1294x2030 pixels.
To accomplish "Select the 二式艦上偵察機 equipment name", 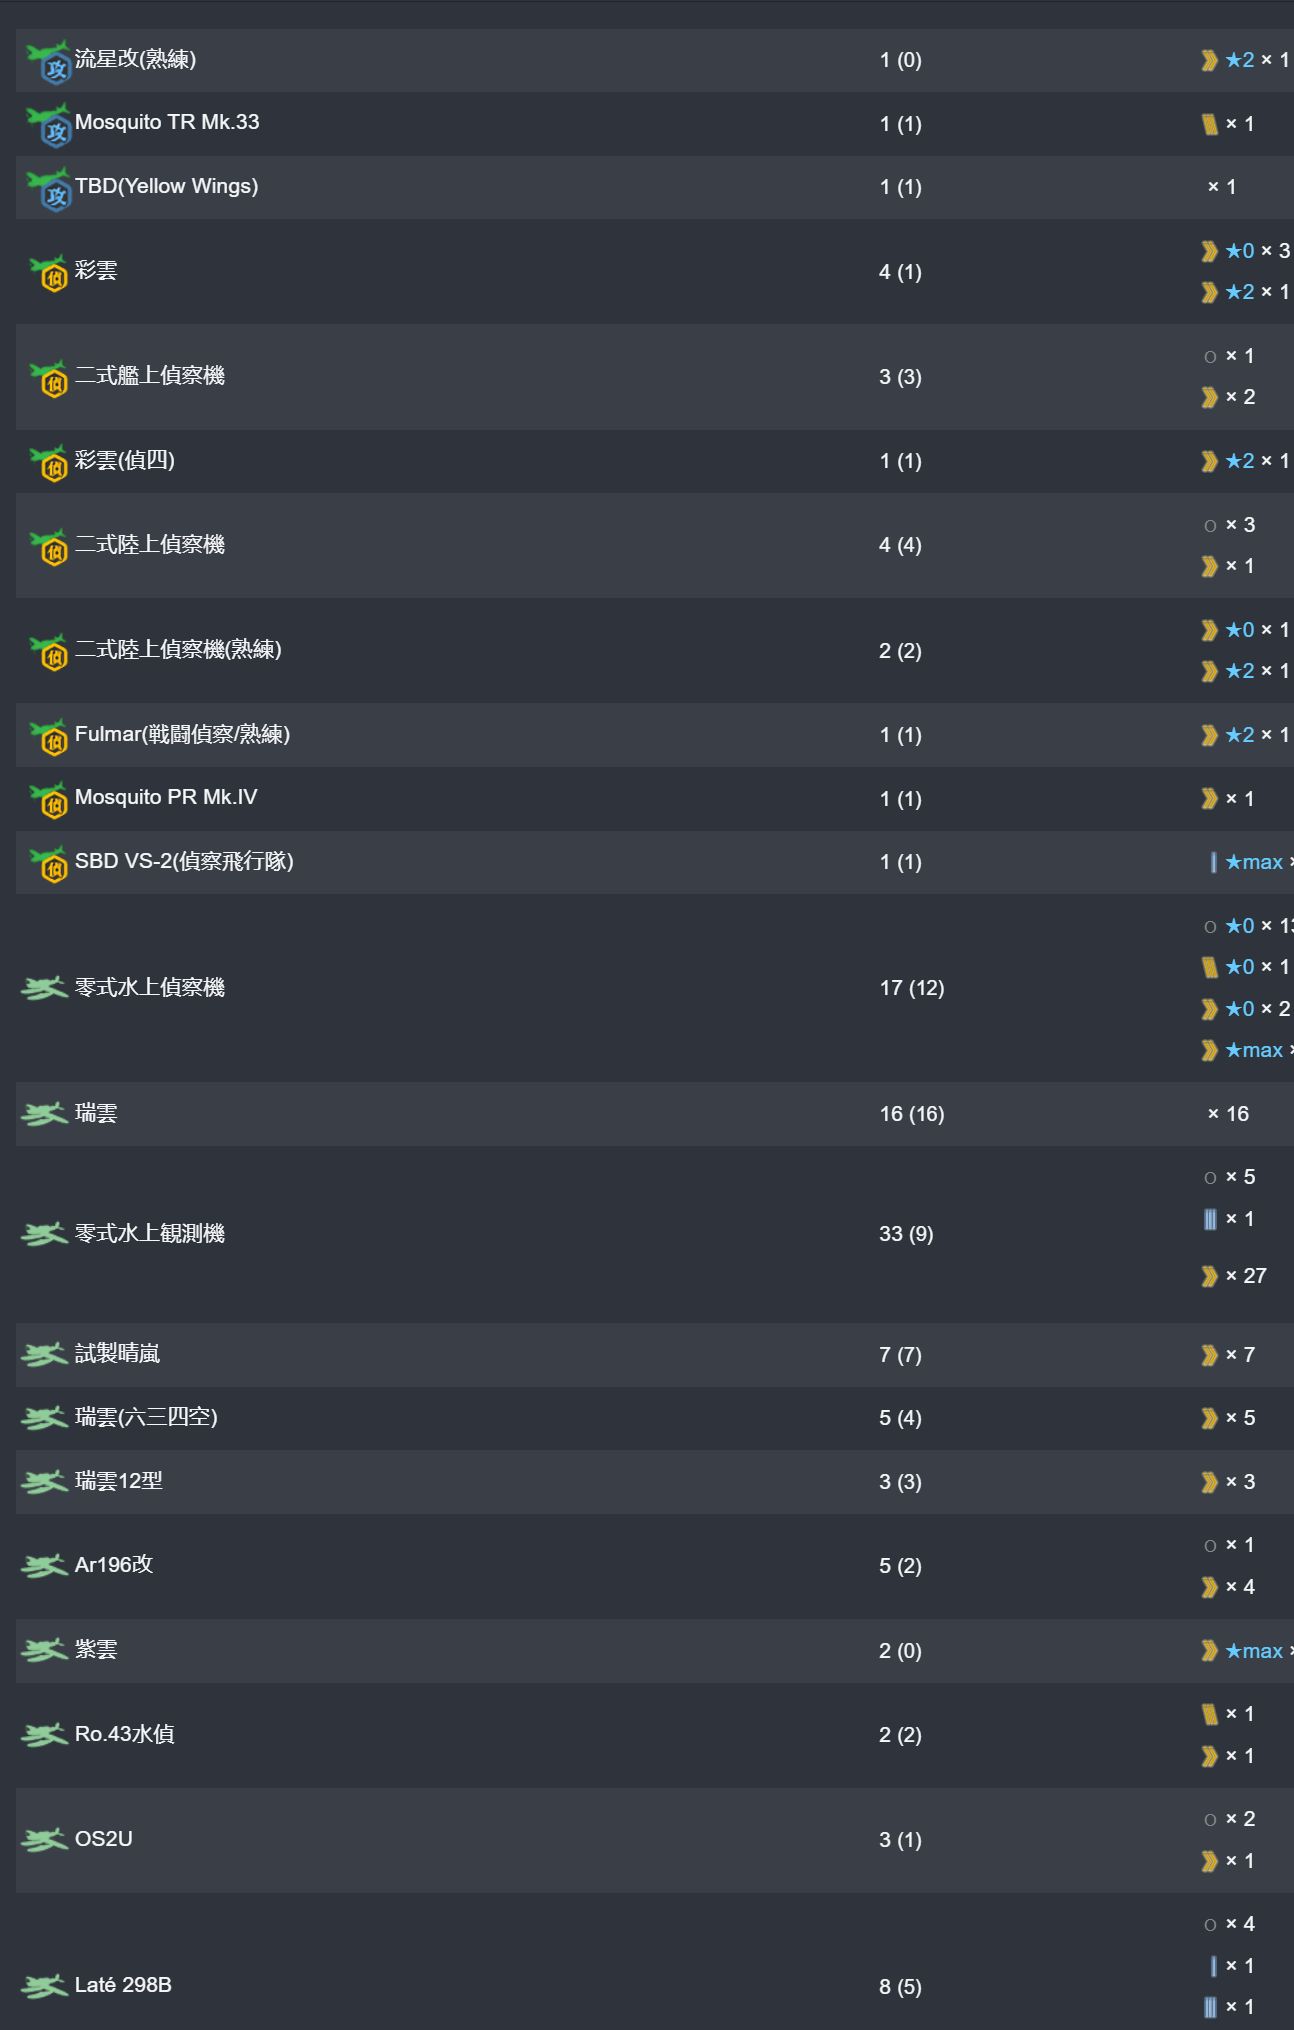I will click(150, 376).
